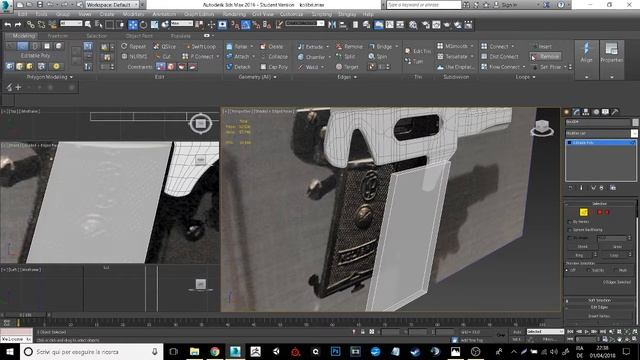
Task: Click the ViewCube in perspective viewport
Action: [x=542, y=128]
